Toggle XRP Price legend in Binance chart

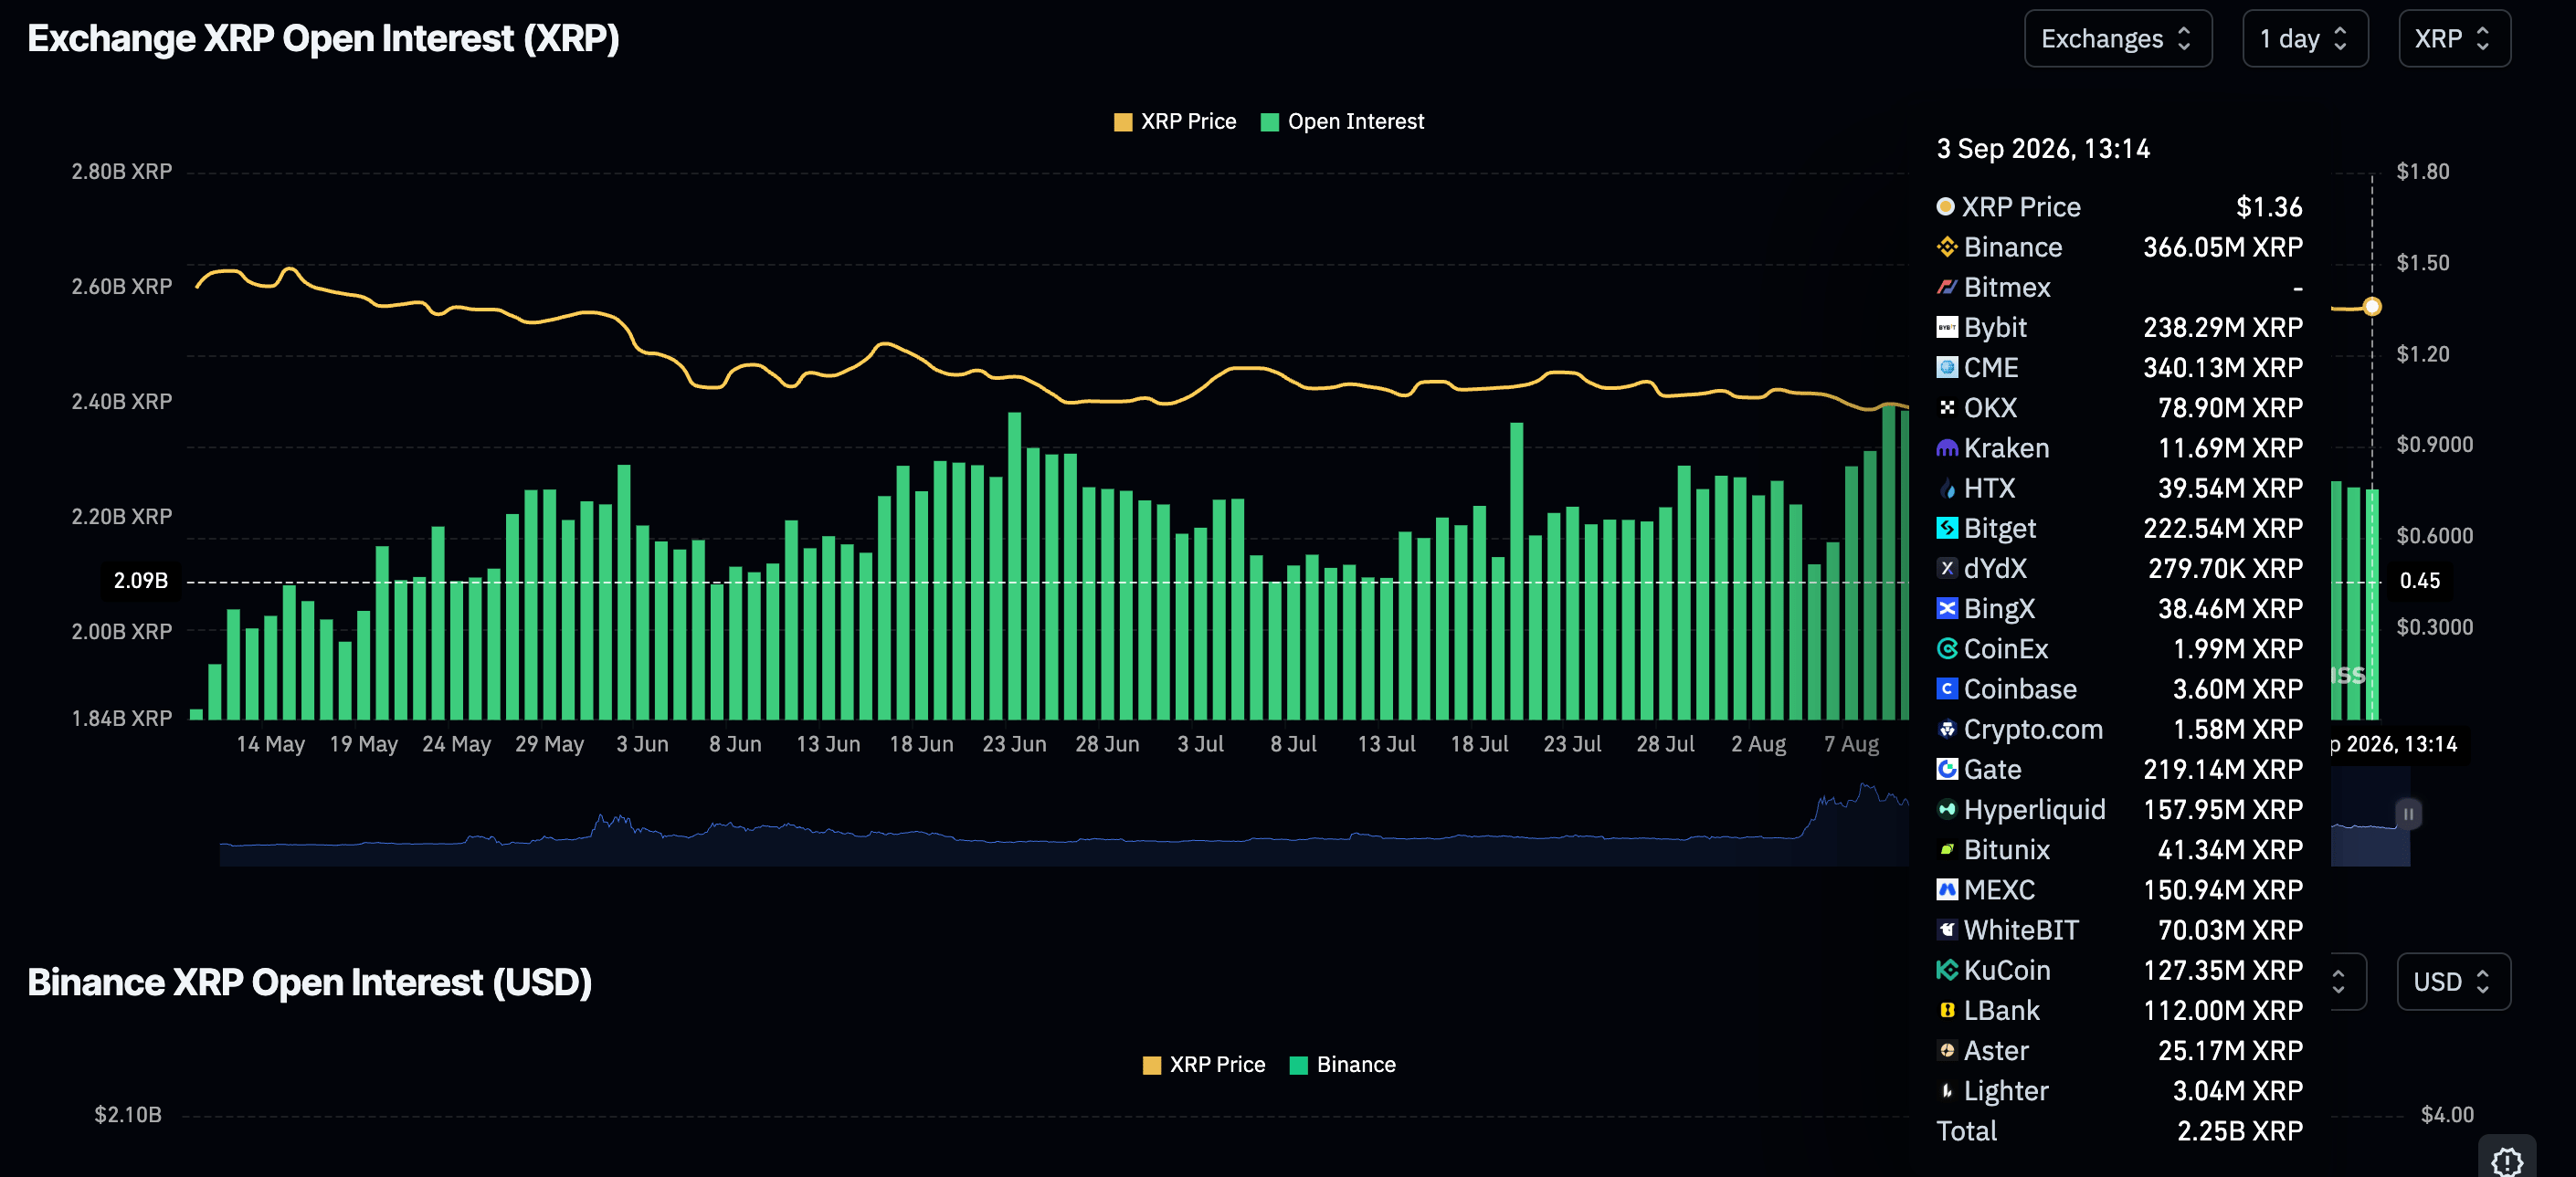1204,1065
